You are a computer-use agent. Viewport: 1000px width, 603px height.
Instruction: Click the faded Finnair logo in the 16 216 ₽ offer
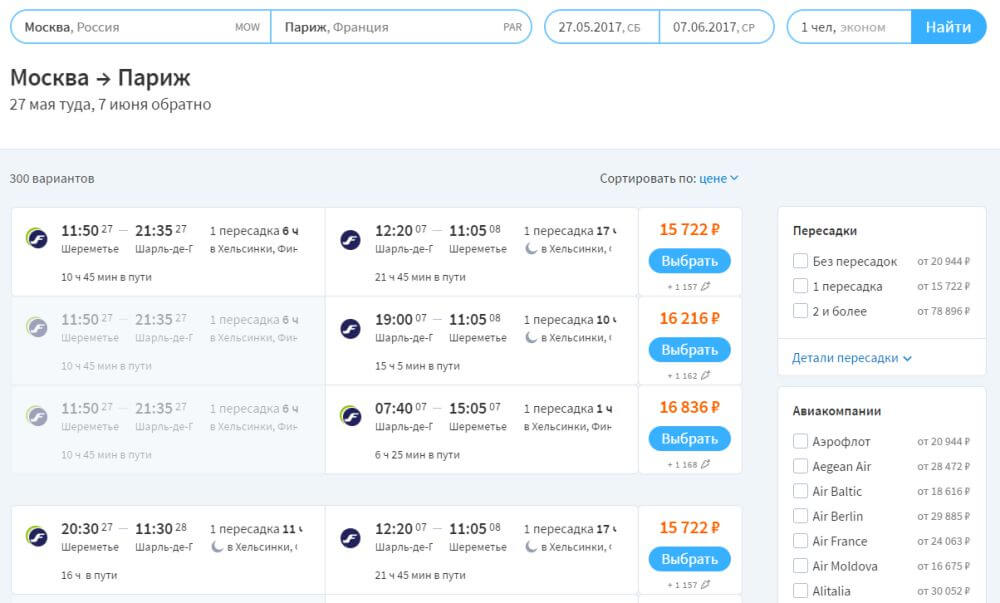click(36, 328)
